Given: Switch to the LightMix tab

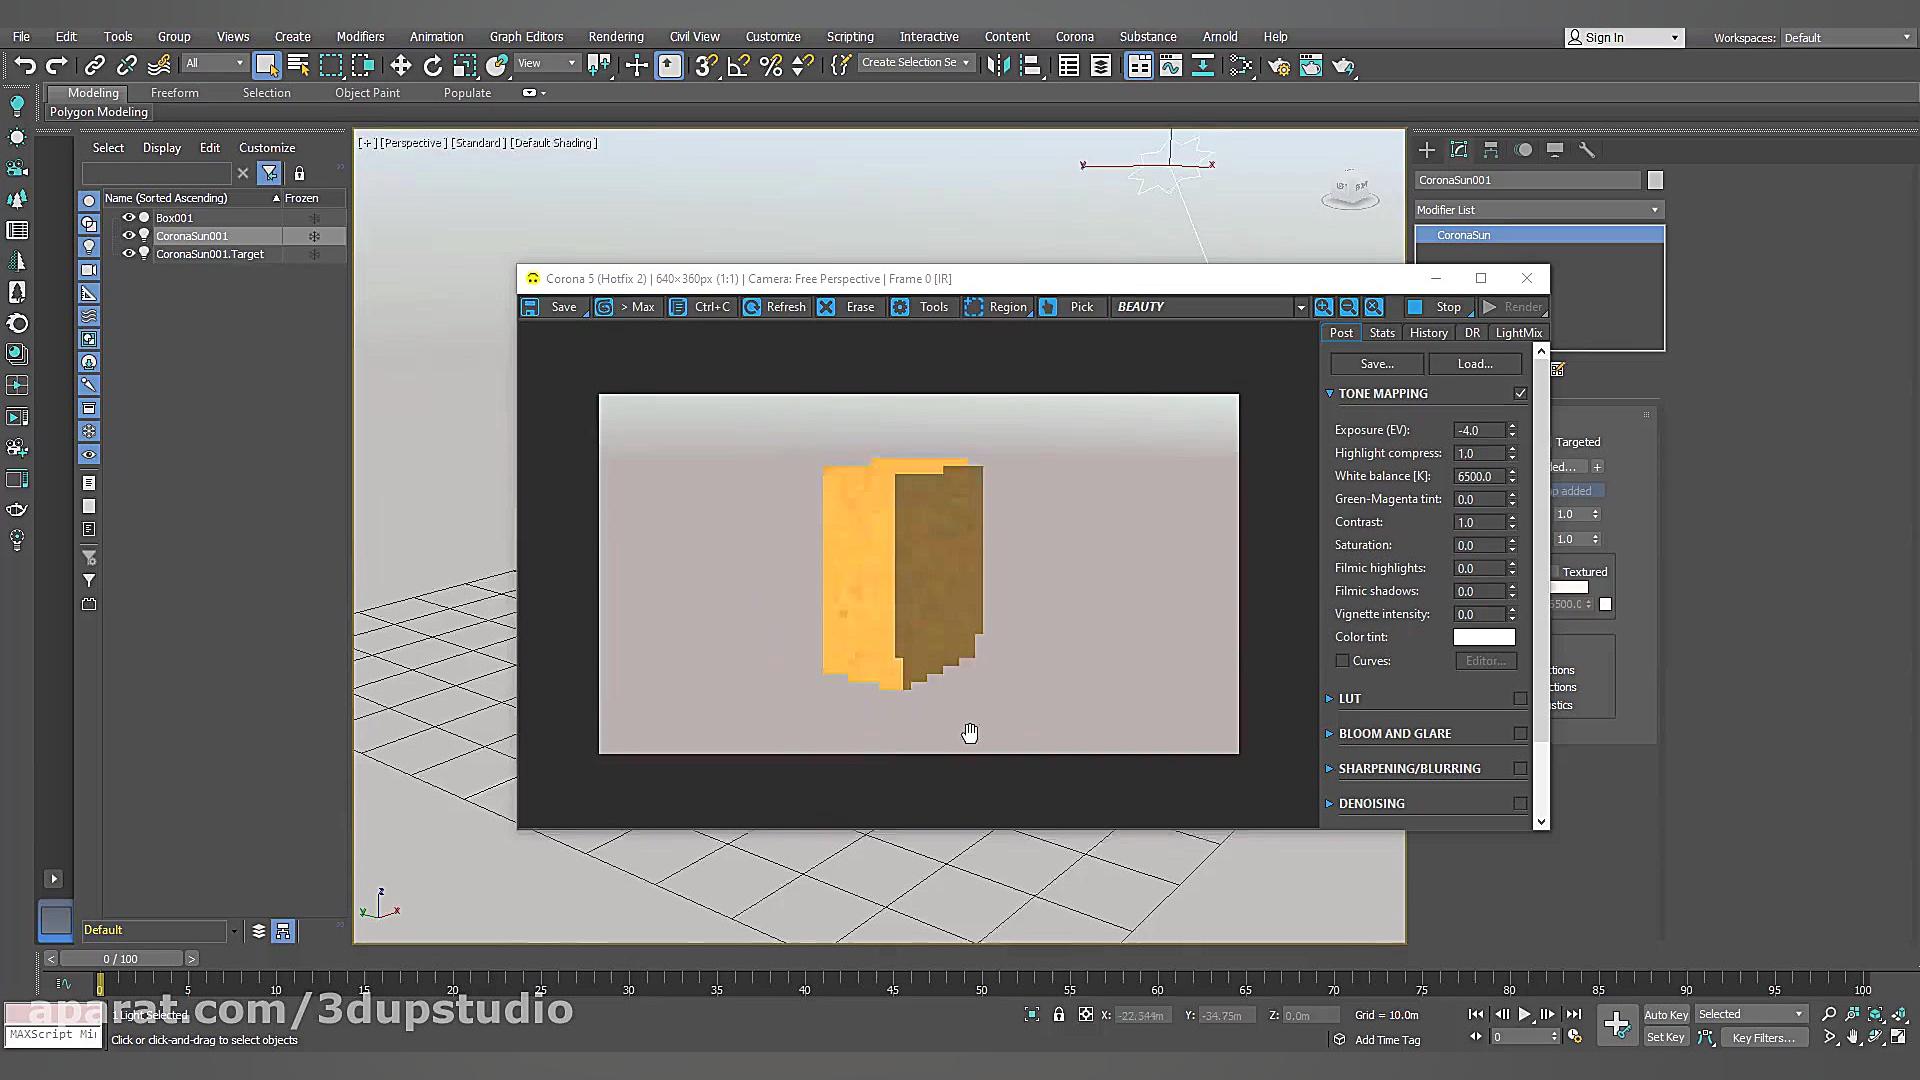Looking at the screenshot, I should coord(1518,333).
